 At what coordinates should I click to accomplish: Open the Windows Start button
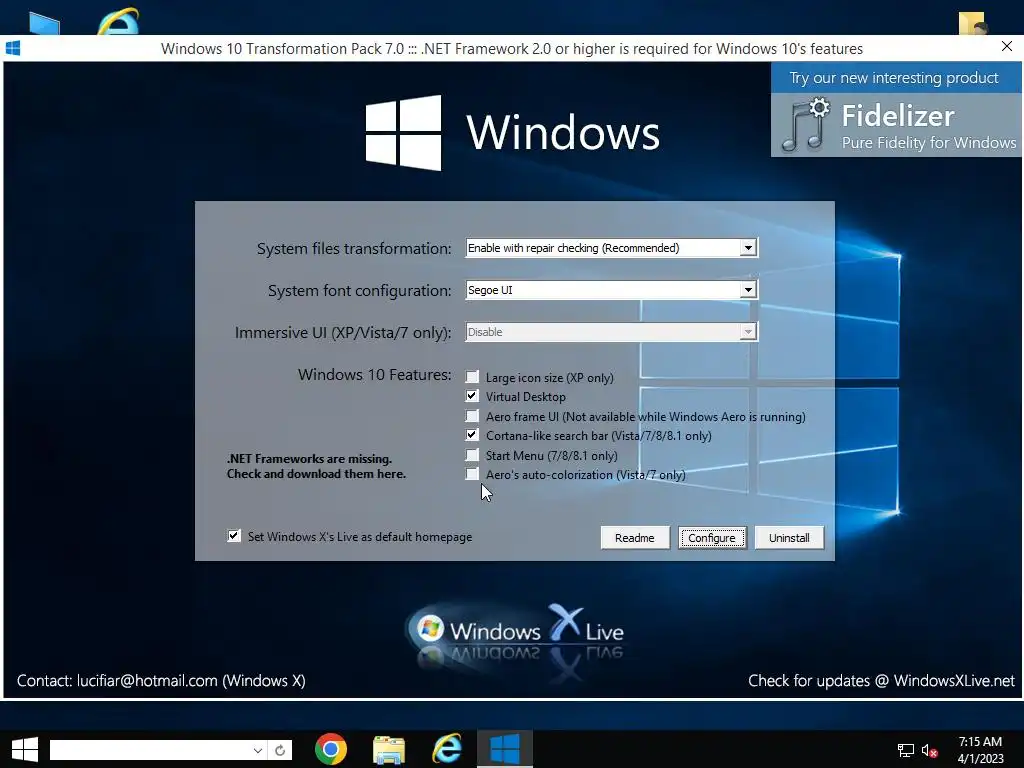pyautogui.click(x=25, y=749)
